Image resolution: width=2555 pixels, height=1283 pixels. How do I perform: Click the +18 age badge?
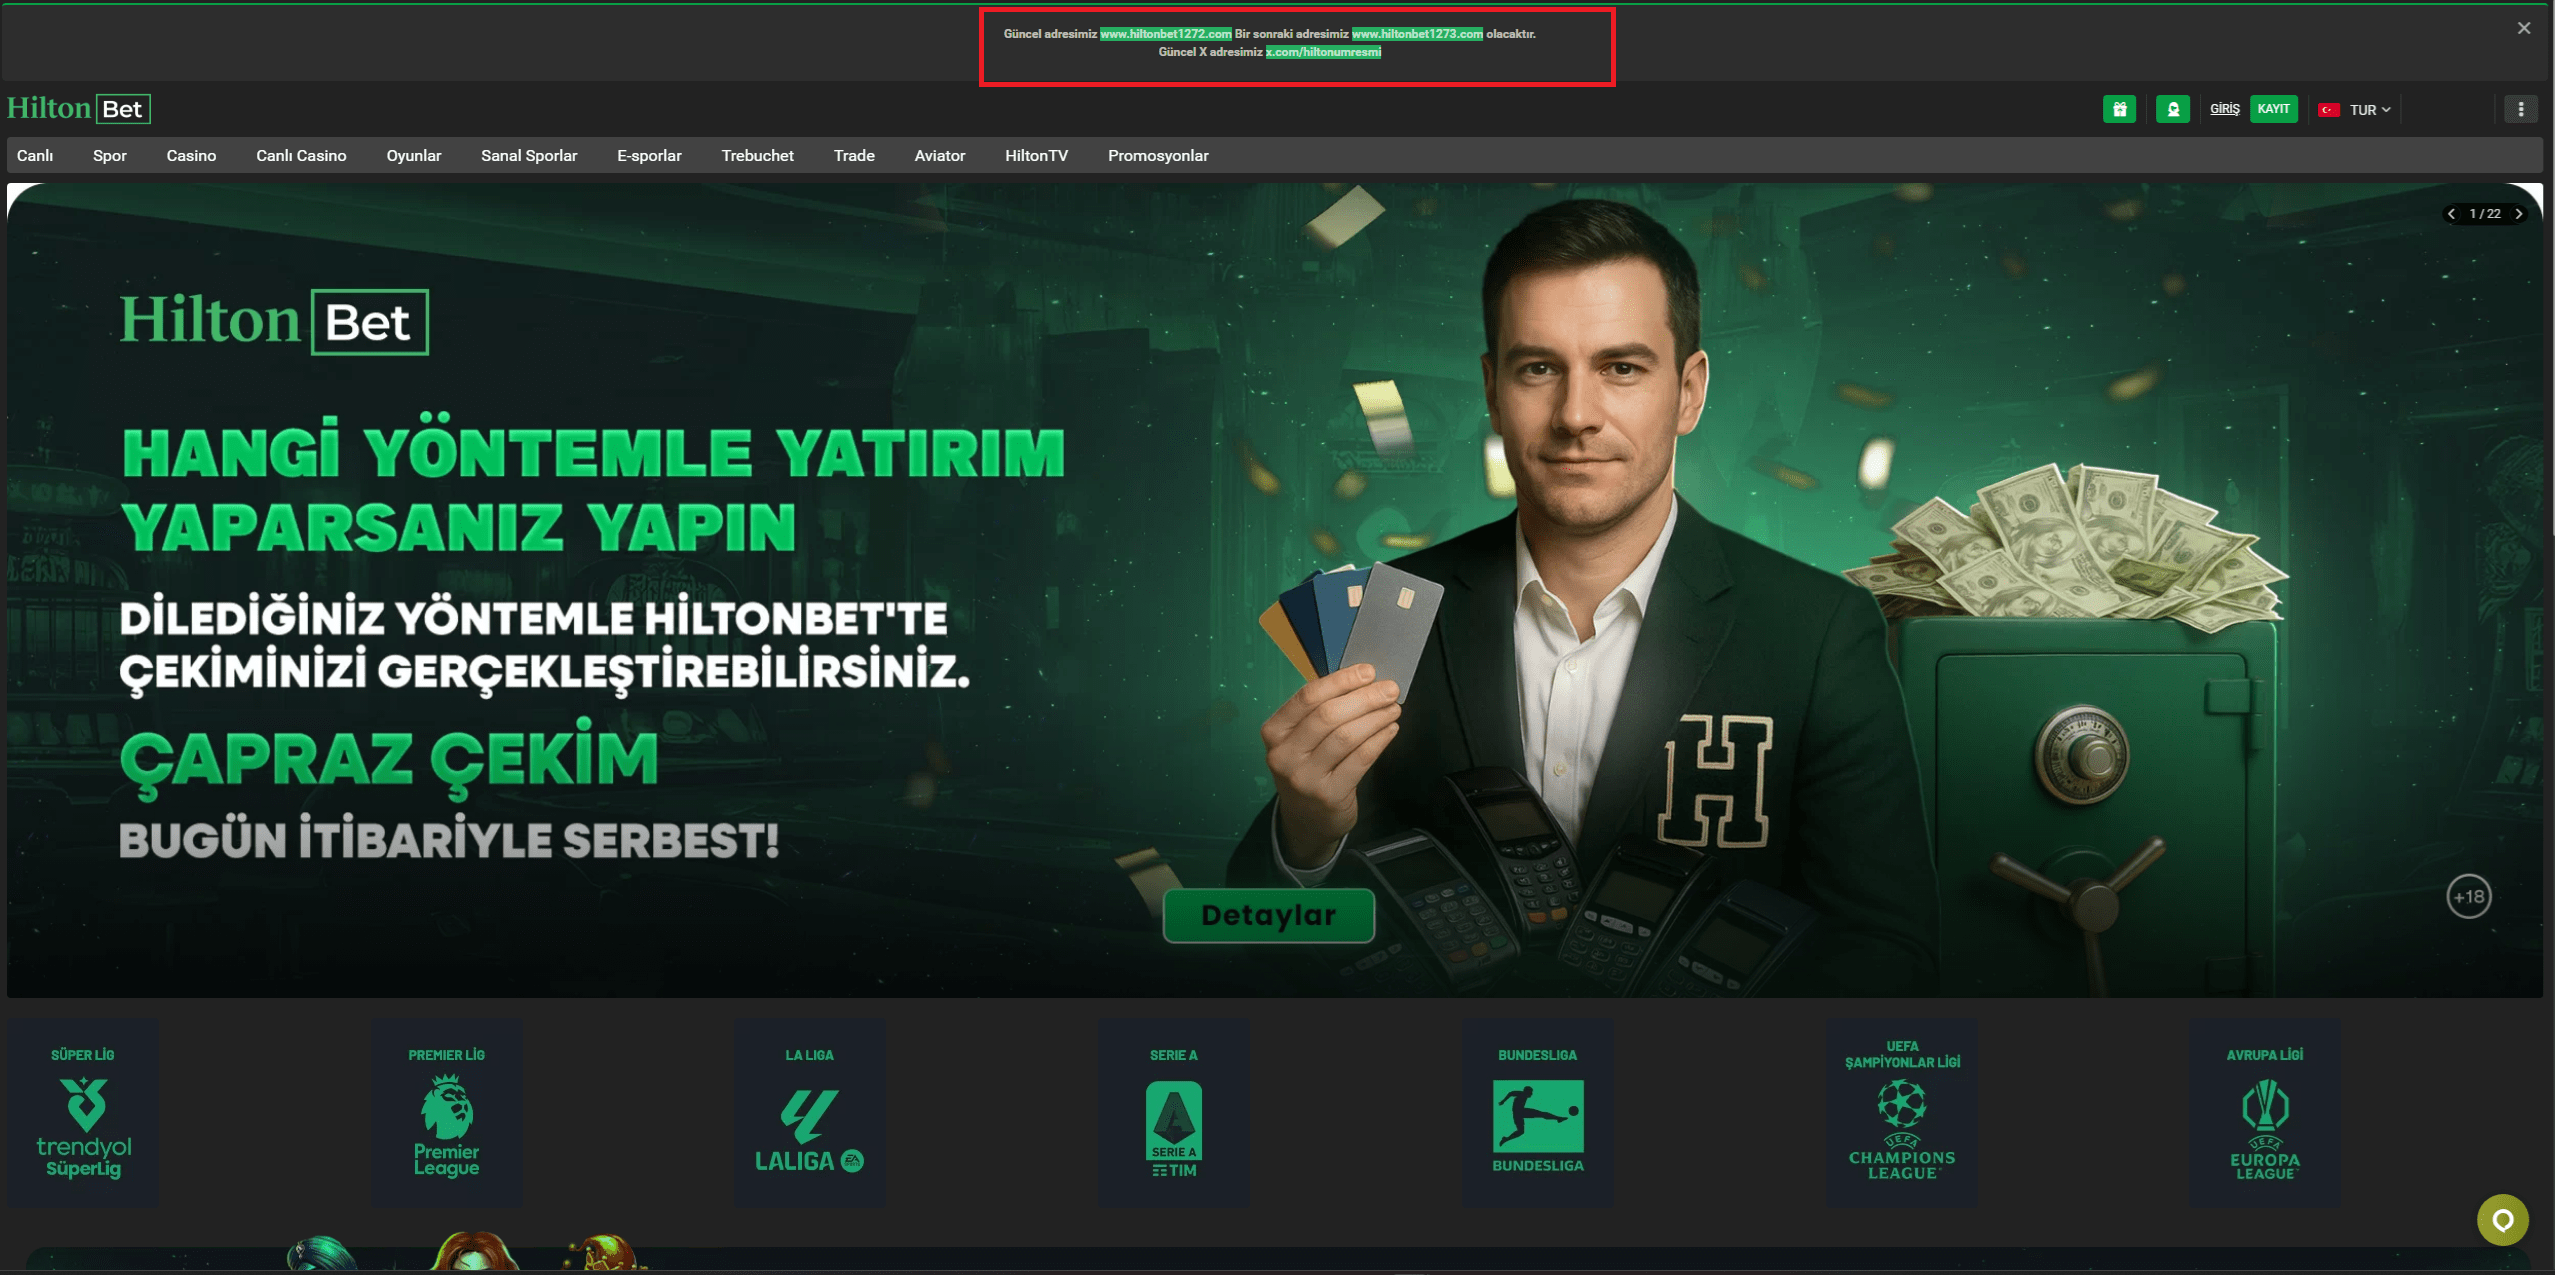point(2468,897)
